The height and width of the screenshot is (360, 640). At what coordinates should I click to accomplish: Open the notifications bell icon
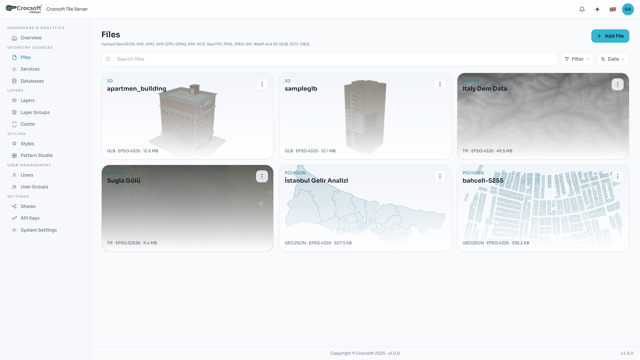coord(582,9)
